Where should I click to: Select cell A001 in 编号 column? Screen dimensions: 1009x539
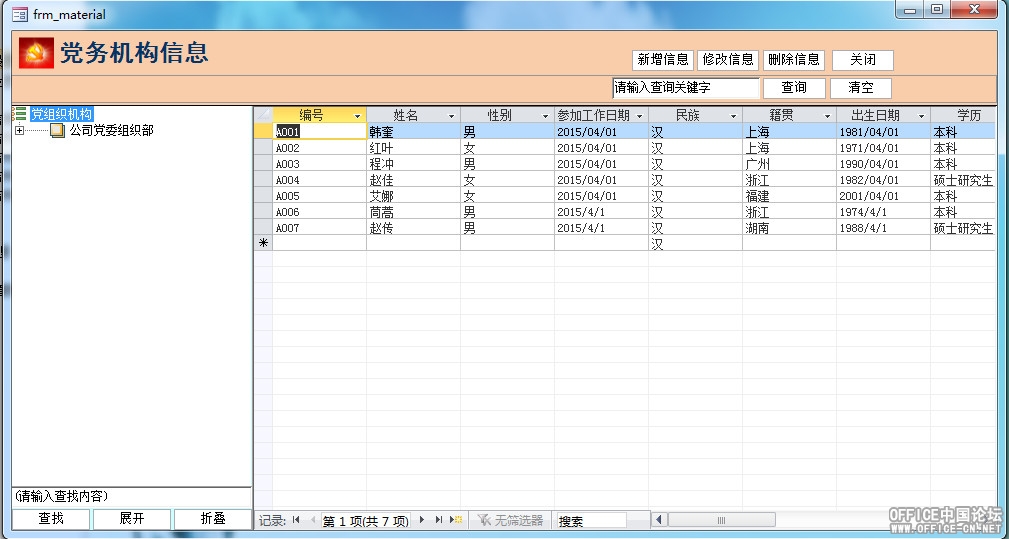pyautogui.click(x=320, y=131)
